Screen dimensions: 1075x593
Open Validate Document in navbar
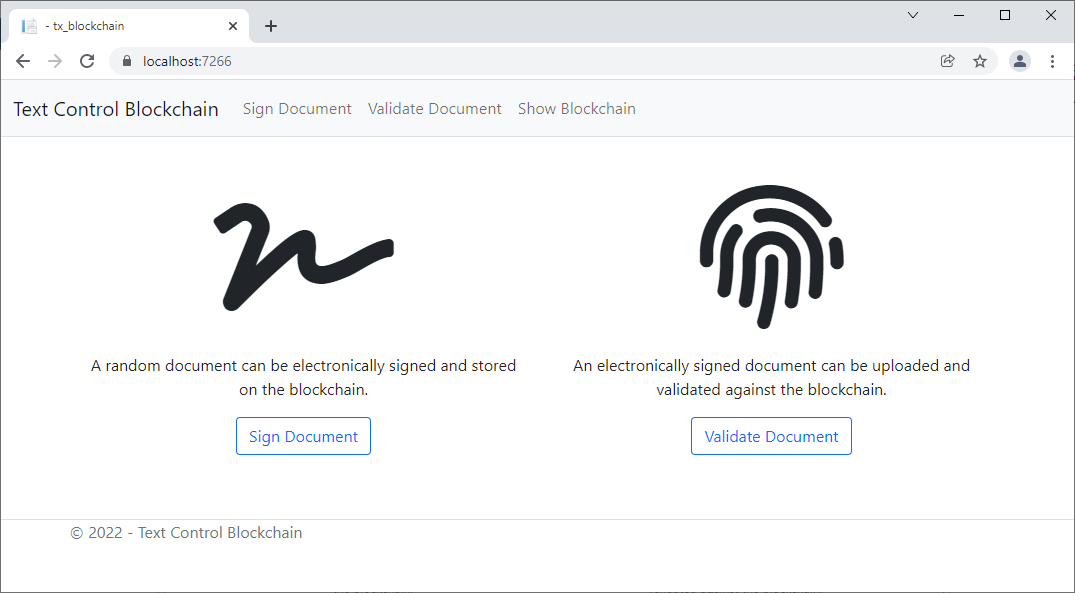(x=435, y=109)
